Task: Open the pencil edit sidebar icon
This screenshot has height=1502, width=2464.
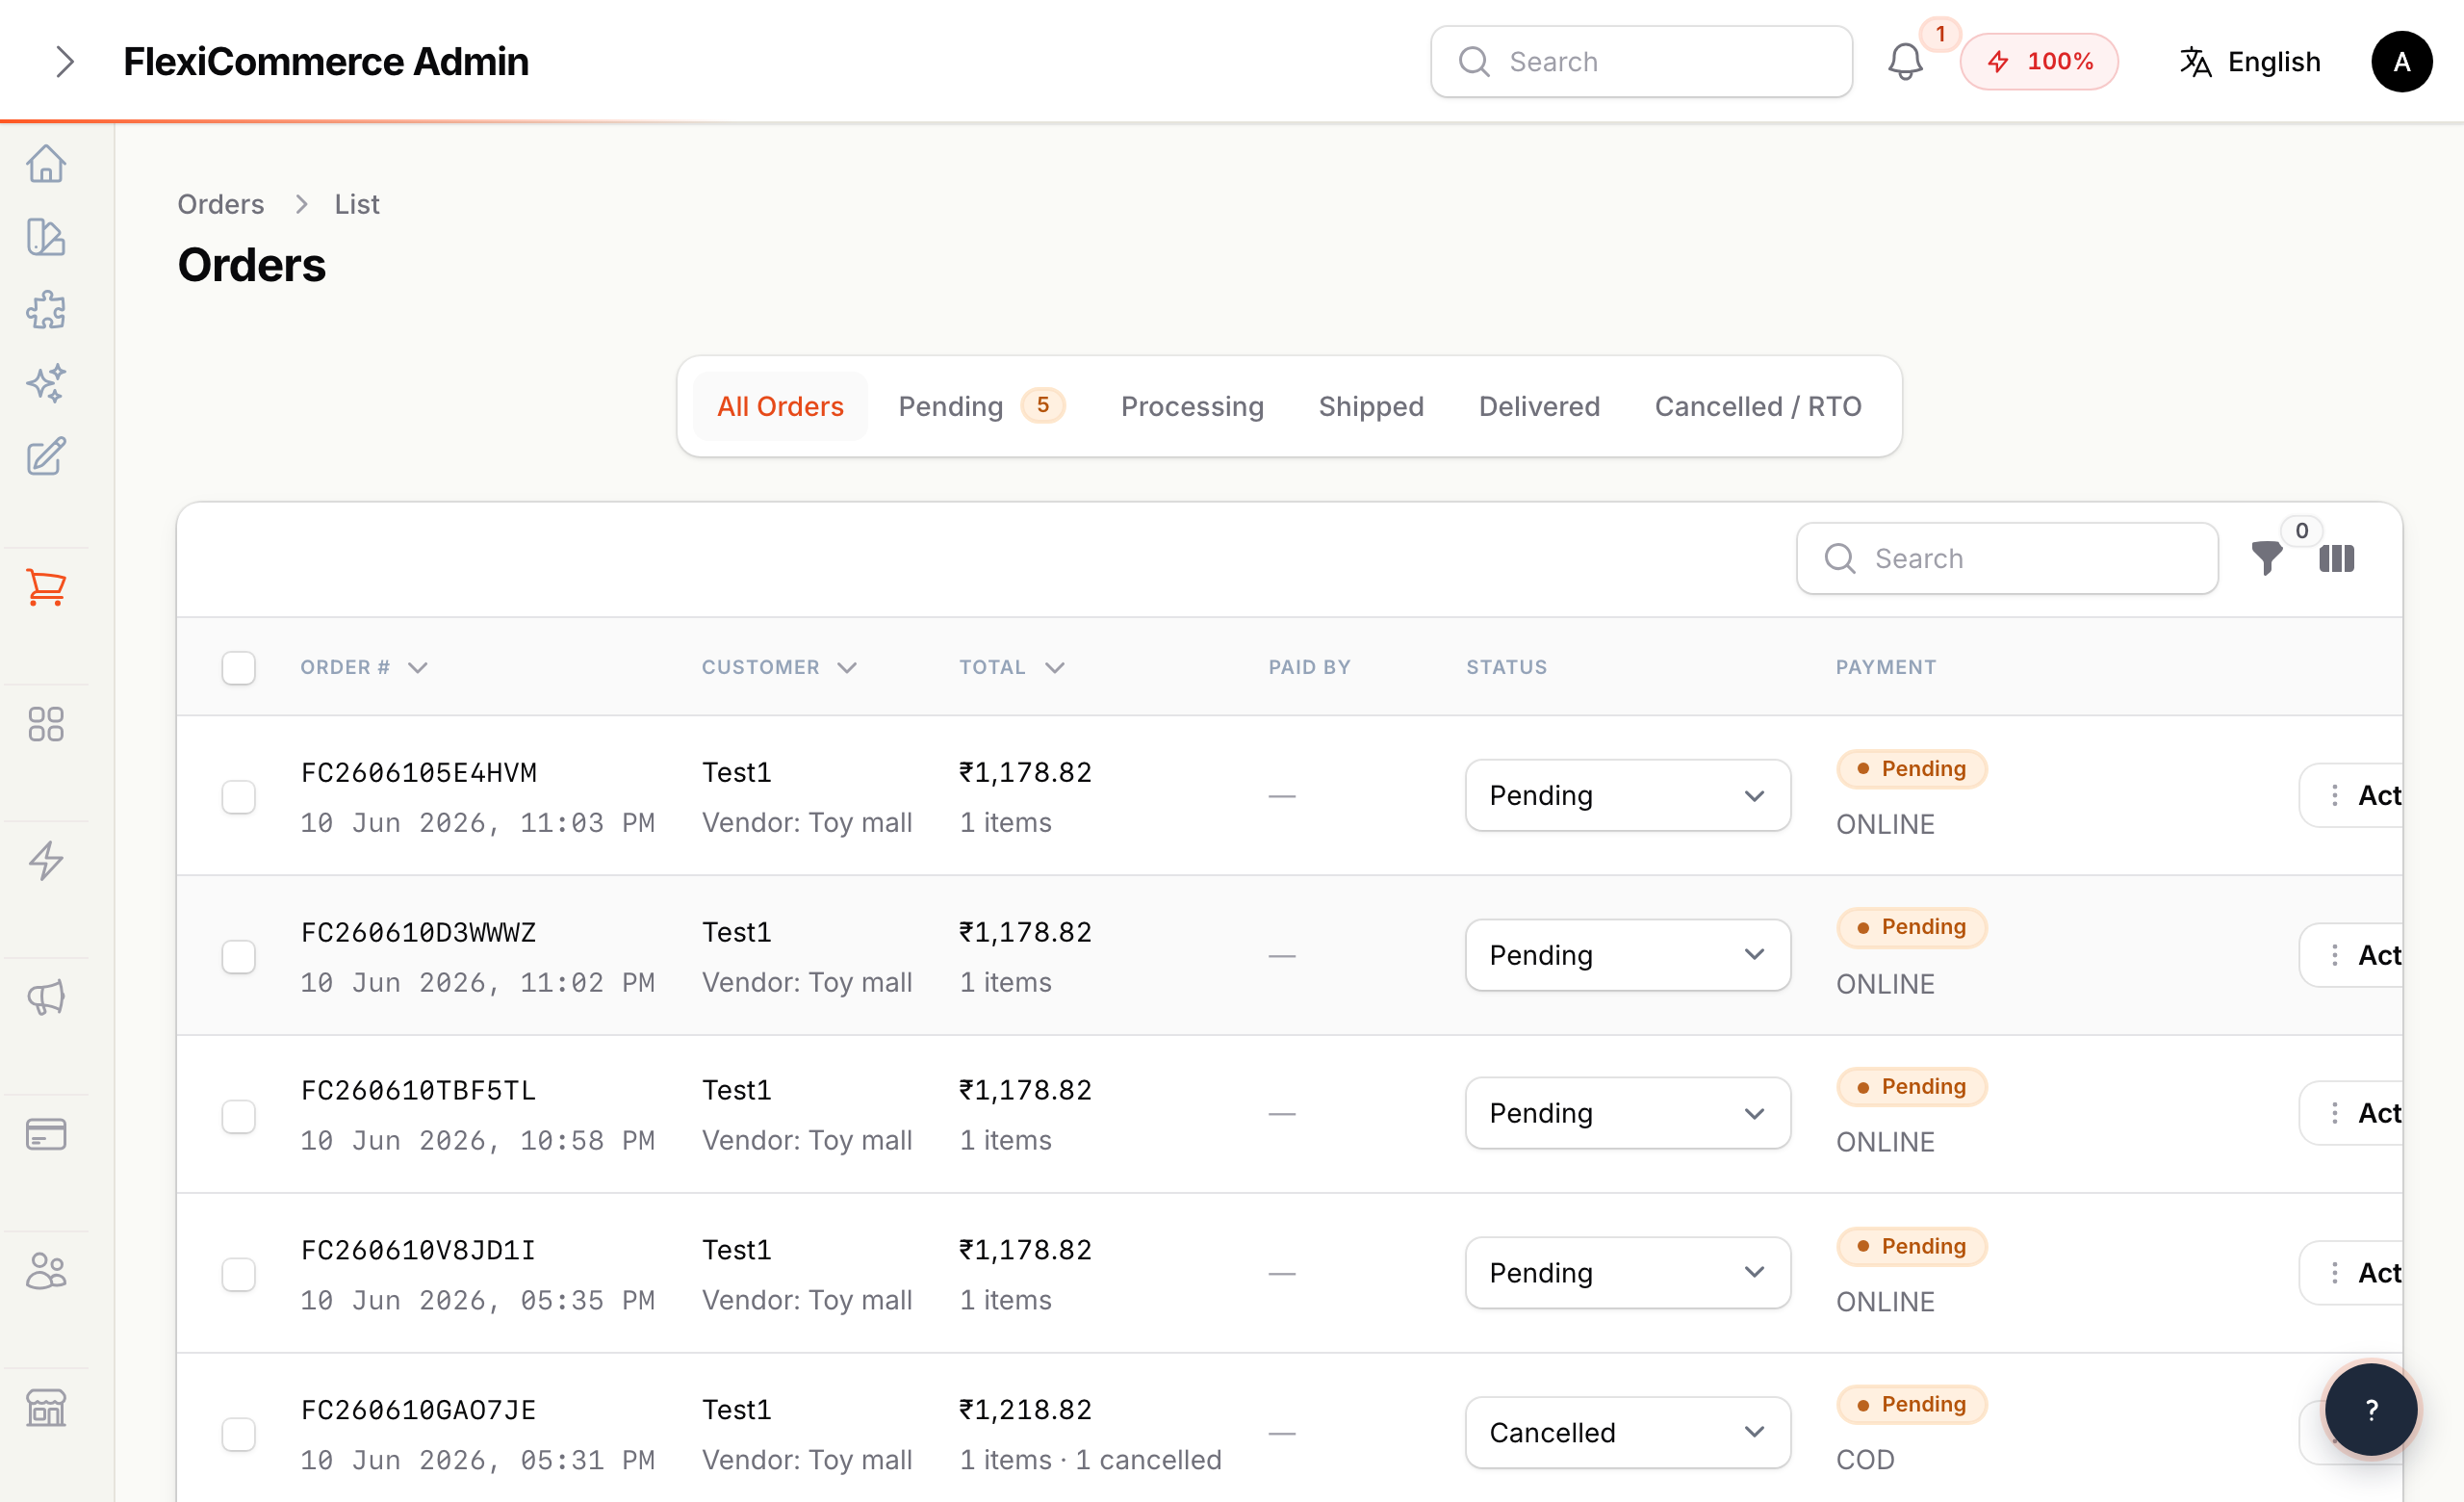Action: (x=46, y=456)
